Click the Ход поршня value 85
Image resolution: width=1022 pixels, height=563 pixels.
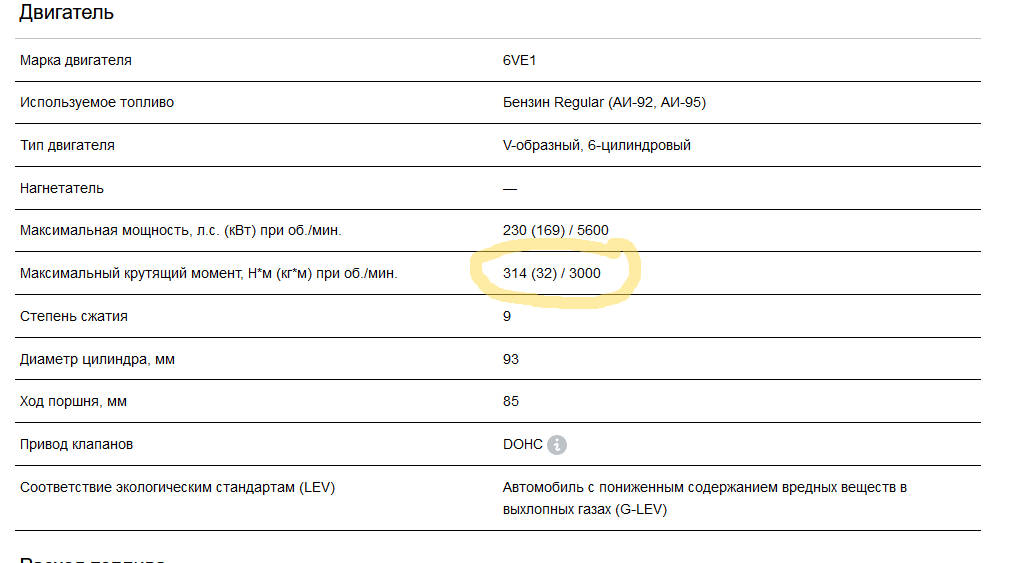511,401
